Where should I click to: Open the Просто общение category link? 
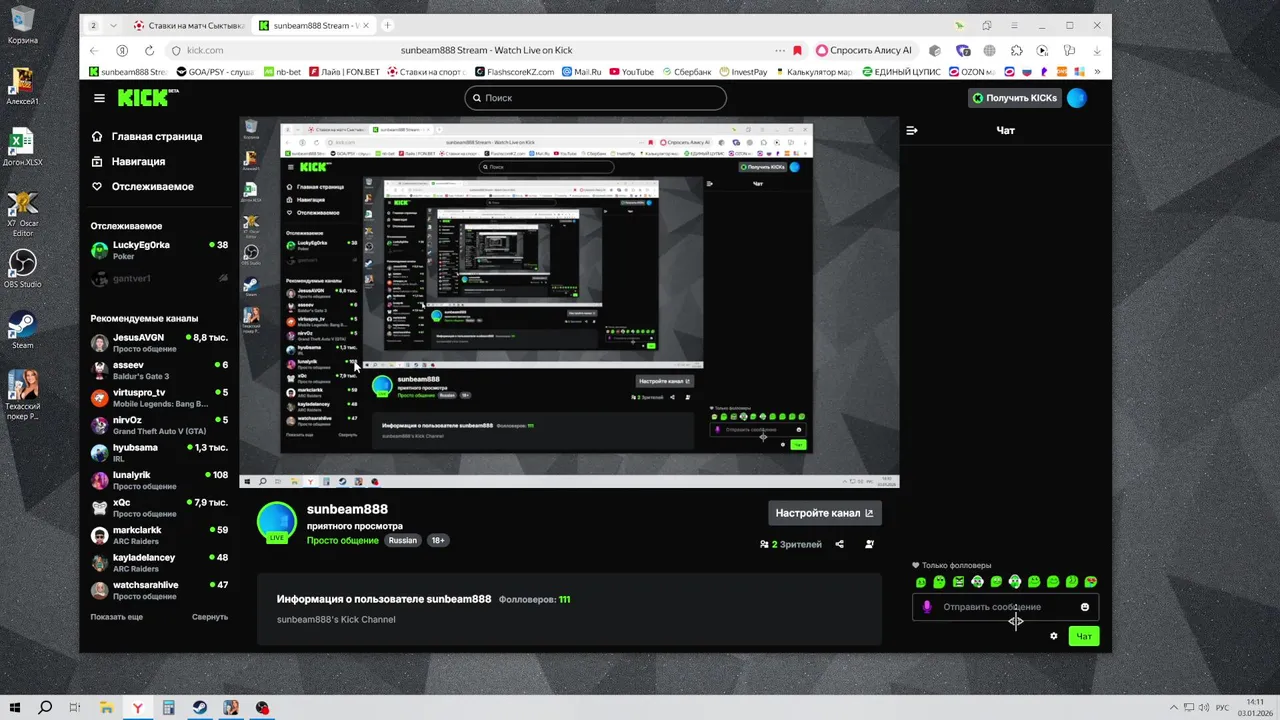pyautogui.click(x=343, y=540)
